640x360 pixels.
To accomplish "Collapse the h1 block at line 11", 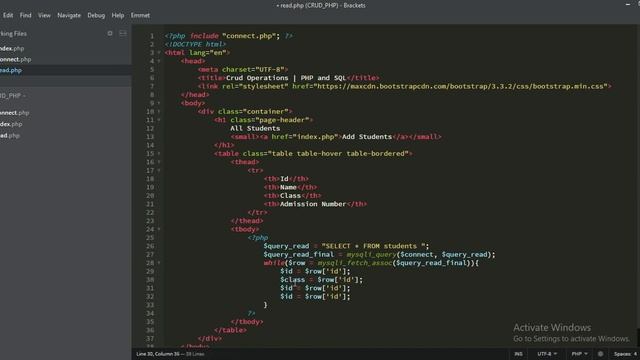I will tap(159, 120).
